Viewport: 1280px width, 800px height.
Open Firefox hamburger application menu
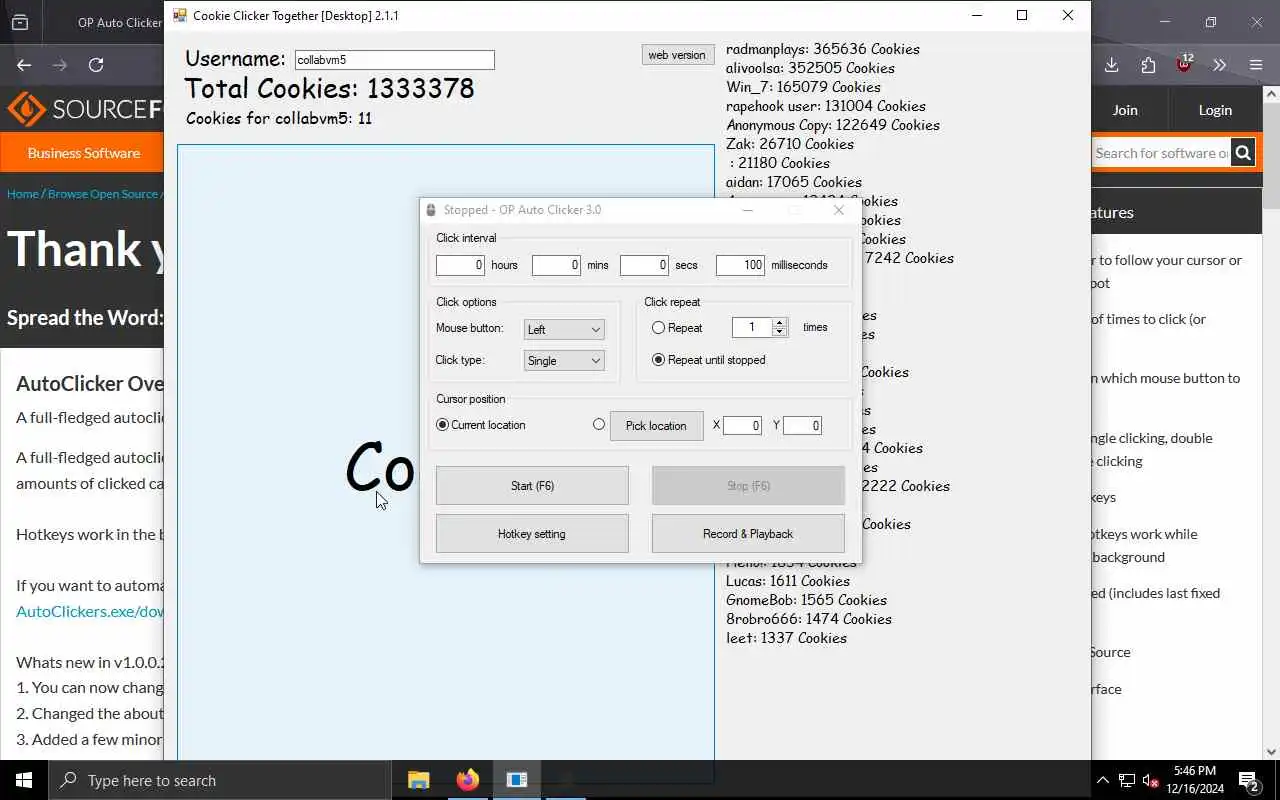click(x=1255, y=65)
